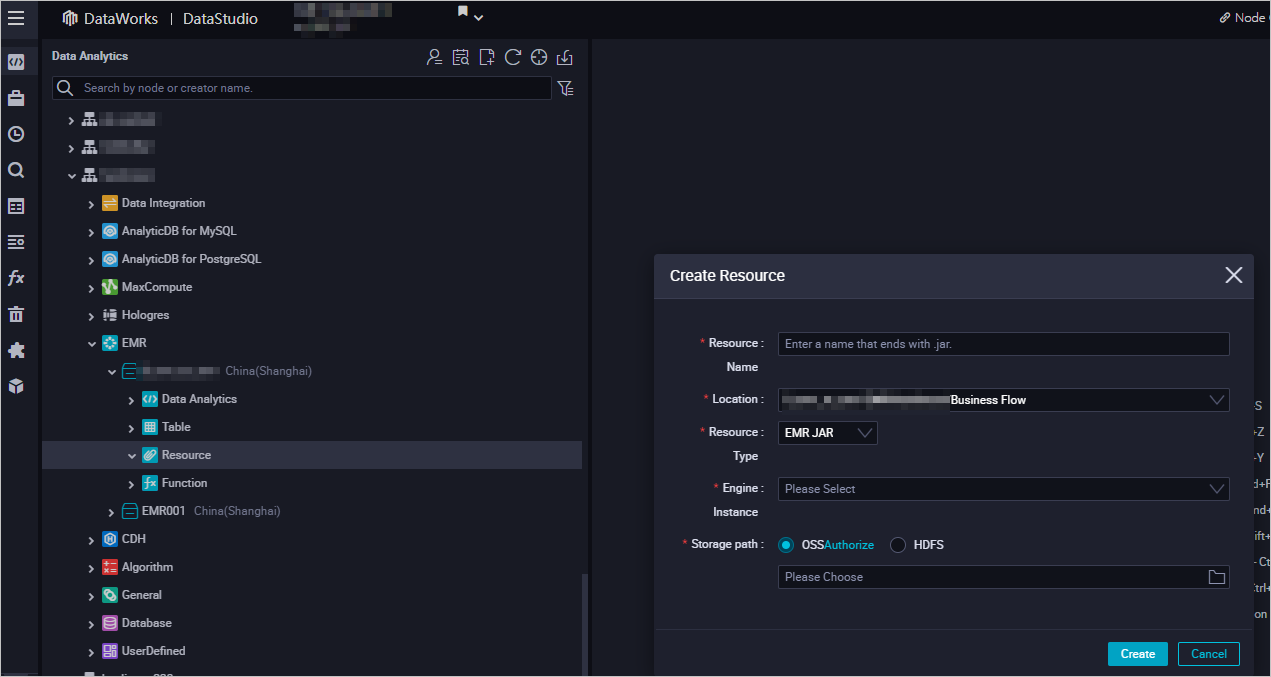Click the Cancel button

click(1209, 654)
